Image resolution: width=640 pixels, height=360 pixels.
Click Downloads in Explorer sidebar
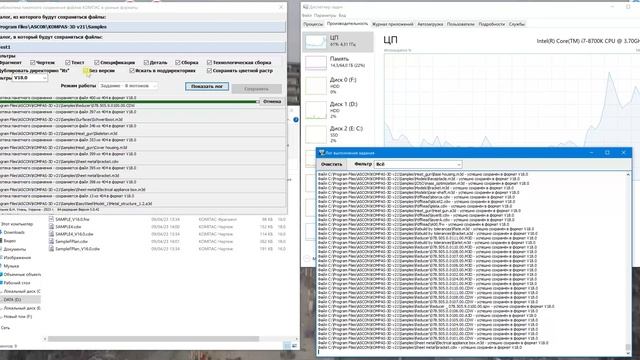[x=14, y=232]
